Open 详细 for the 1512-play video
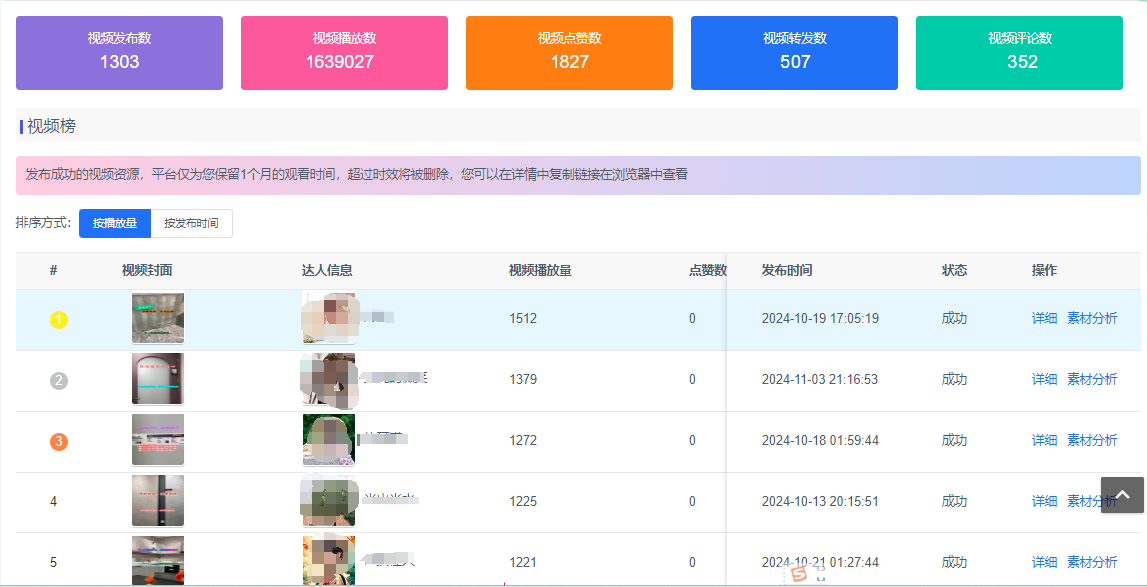This screenshot has width=1147, height=587. click(1044, 319)
